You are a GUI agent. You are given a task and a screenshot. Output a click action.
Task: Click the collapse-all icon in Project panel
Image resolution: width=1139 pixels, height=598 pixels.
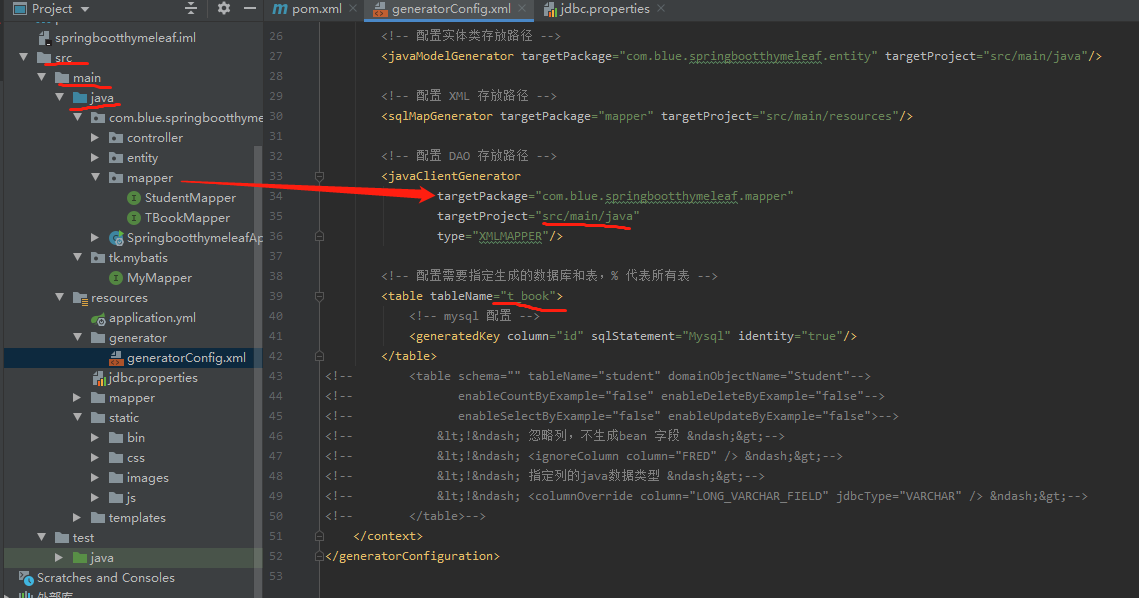click(x=190, y=8)
